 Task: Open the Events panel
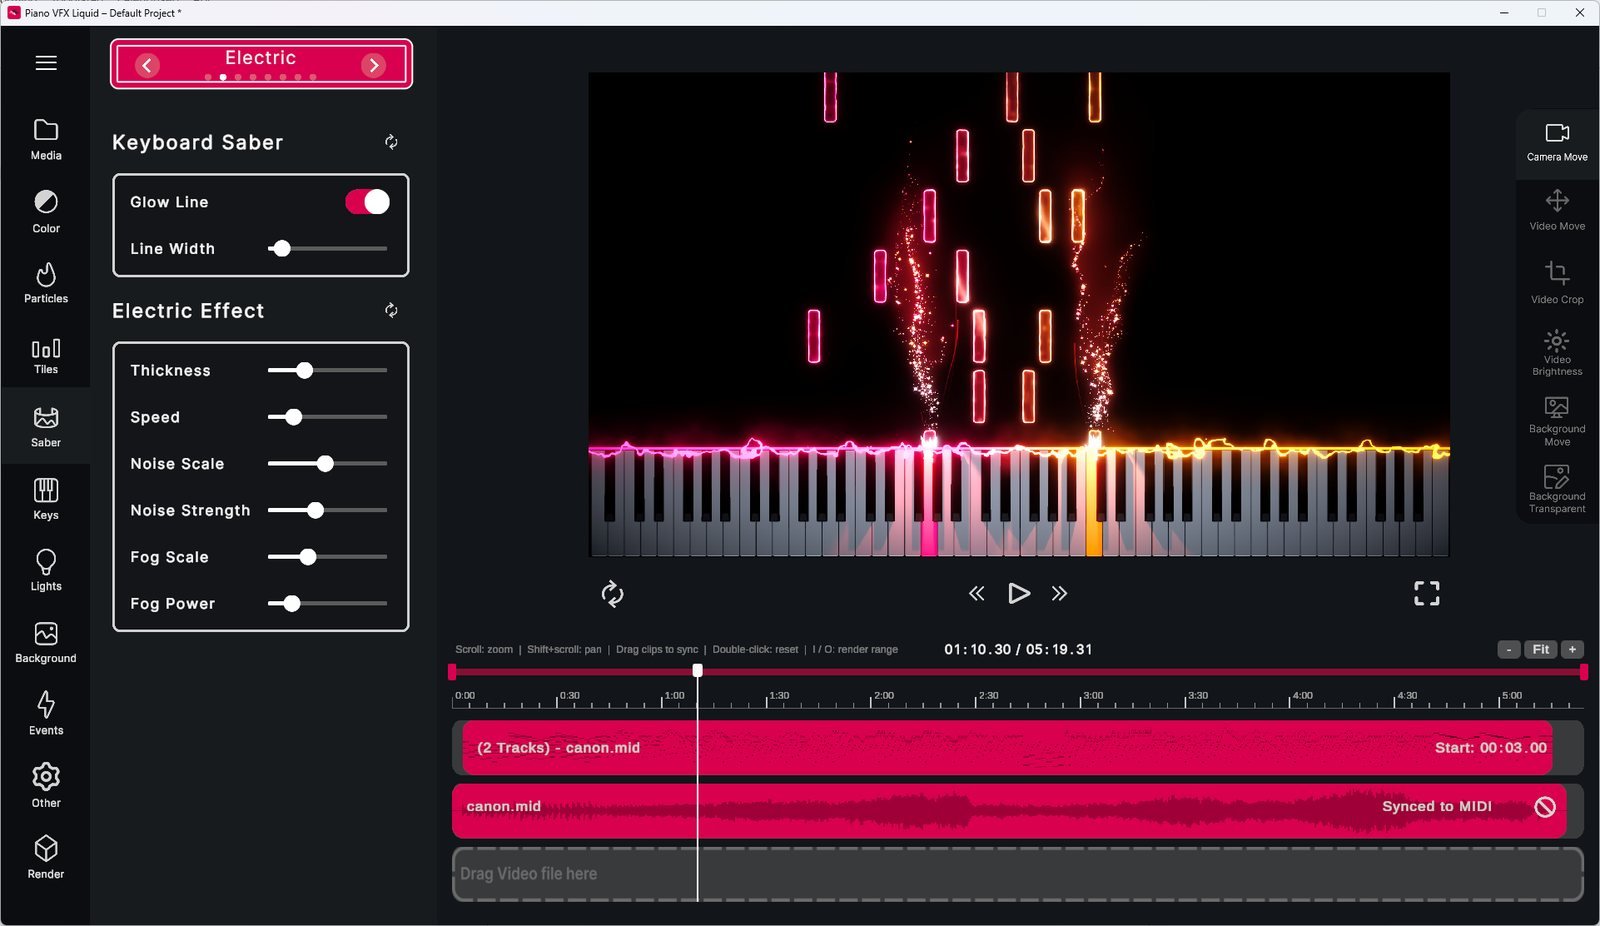[46, 714]
